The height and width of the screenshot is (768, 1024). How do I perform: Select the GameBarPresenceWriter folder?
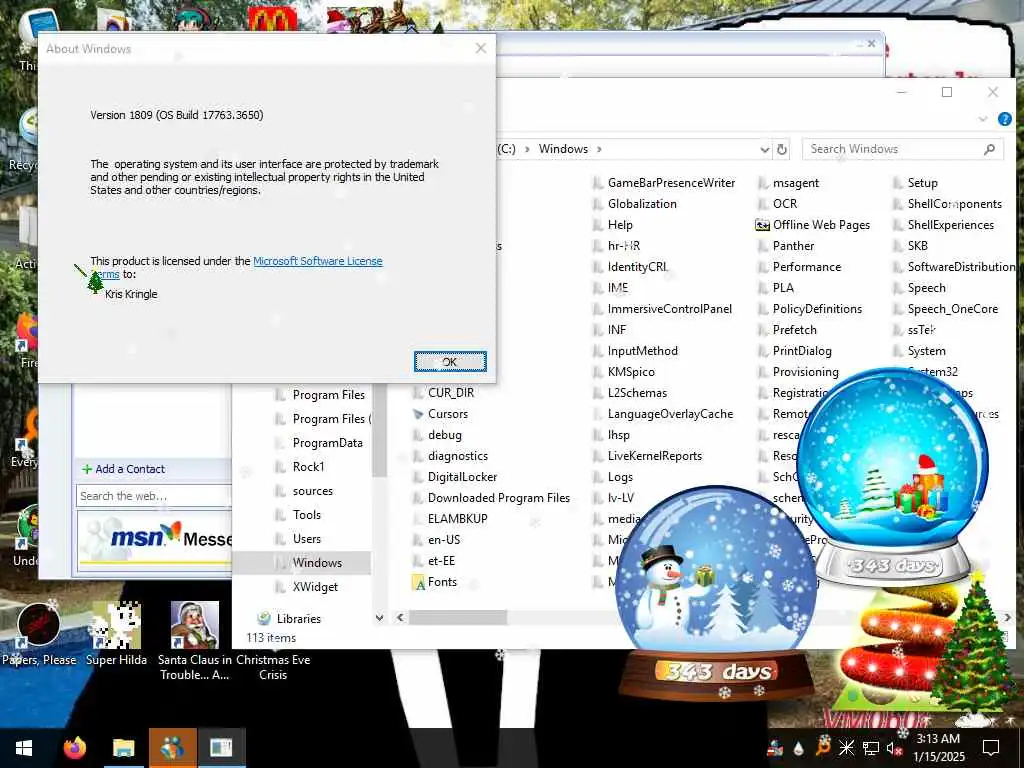(x=671, y=183)
